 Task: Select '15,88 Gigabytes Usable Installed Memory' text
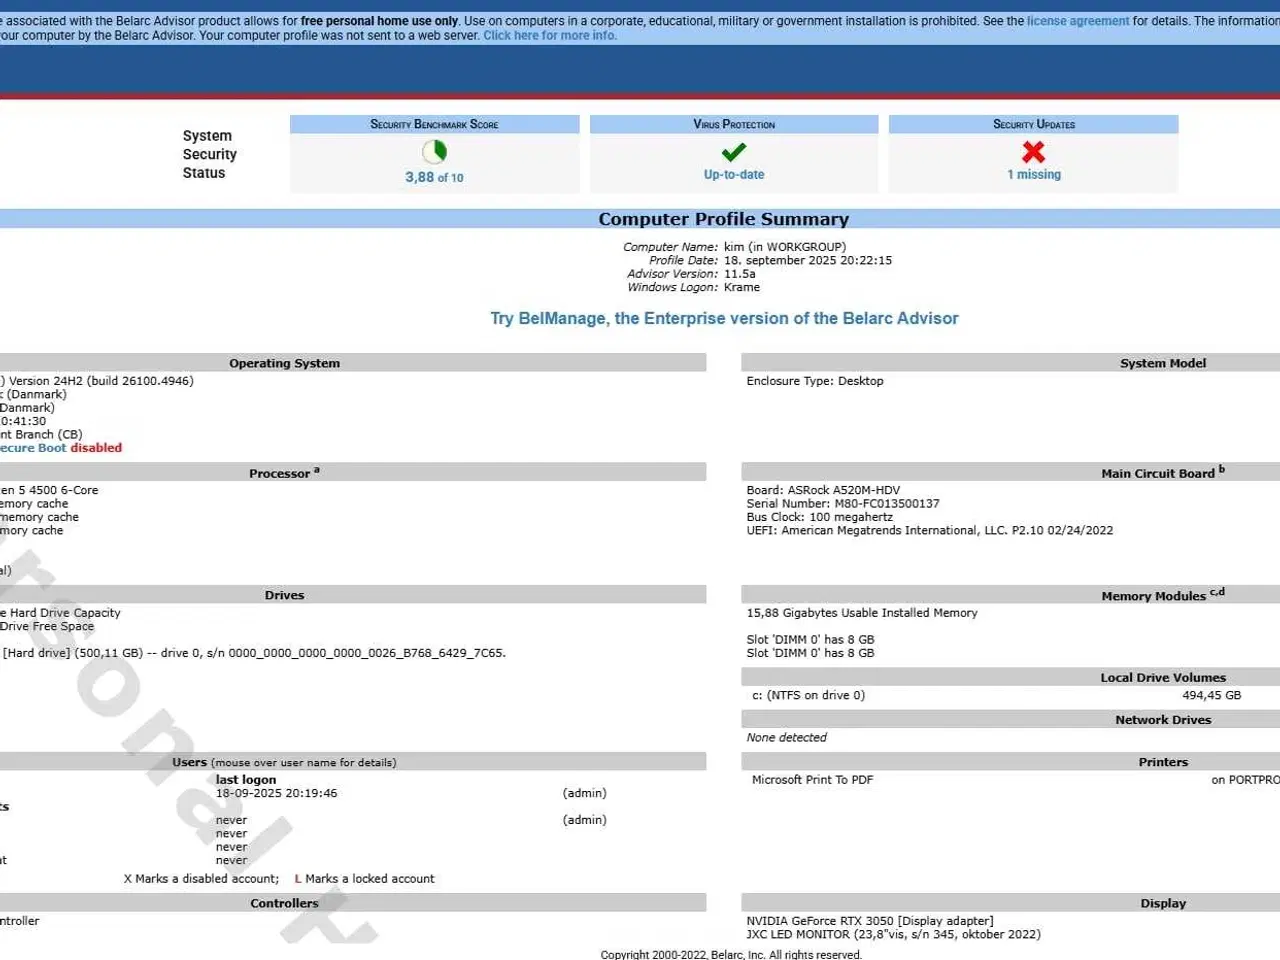click(862, 613)
